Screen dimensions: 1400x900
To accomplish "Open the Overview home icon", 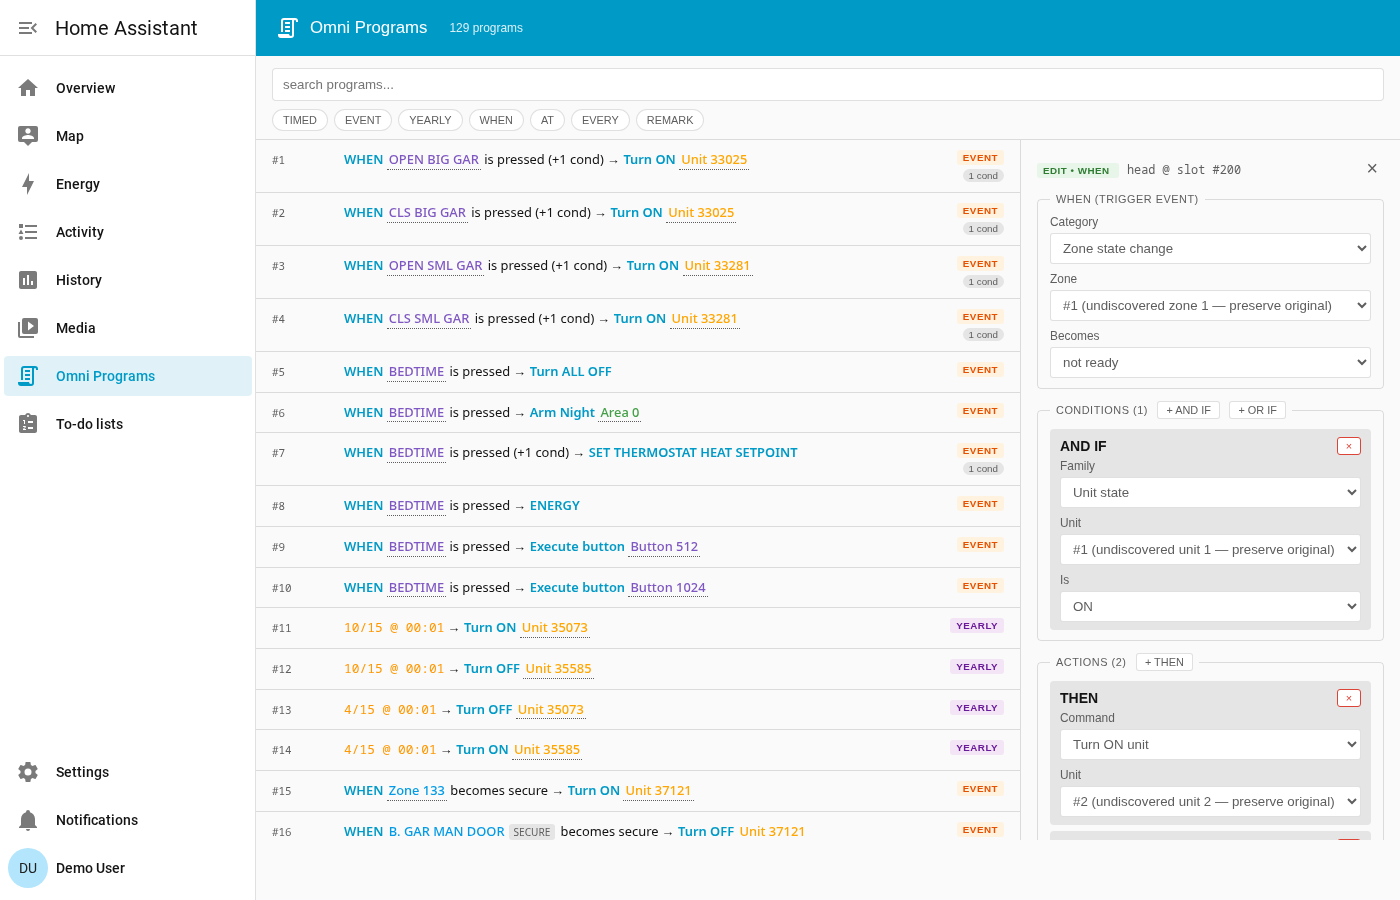I will pos(28,88).
